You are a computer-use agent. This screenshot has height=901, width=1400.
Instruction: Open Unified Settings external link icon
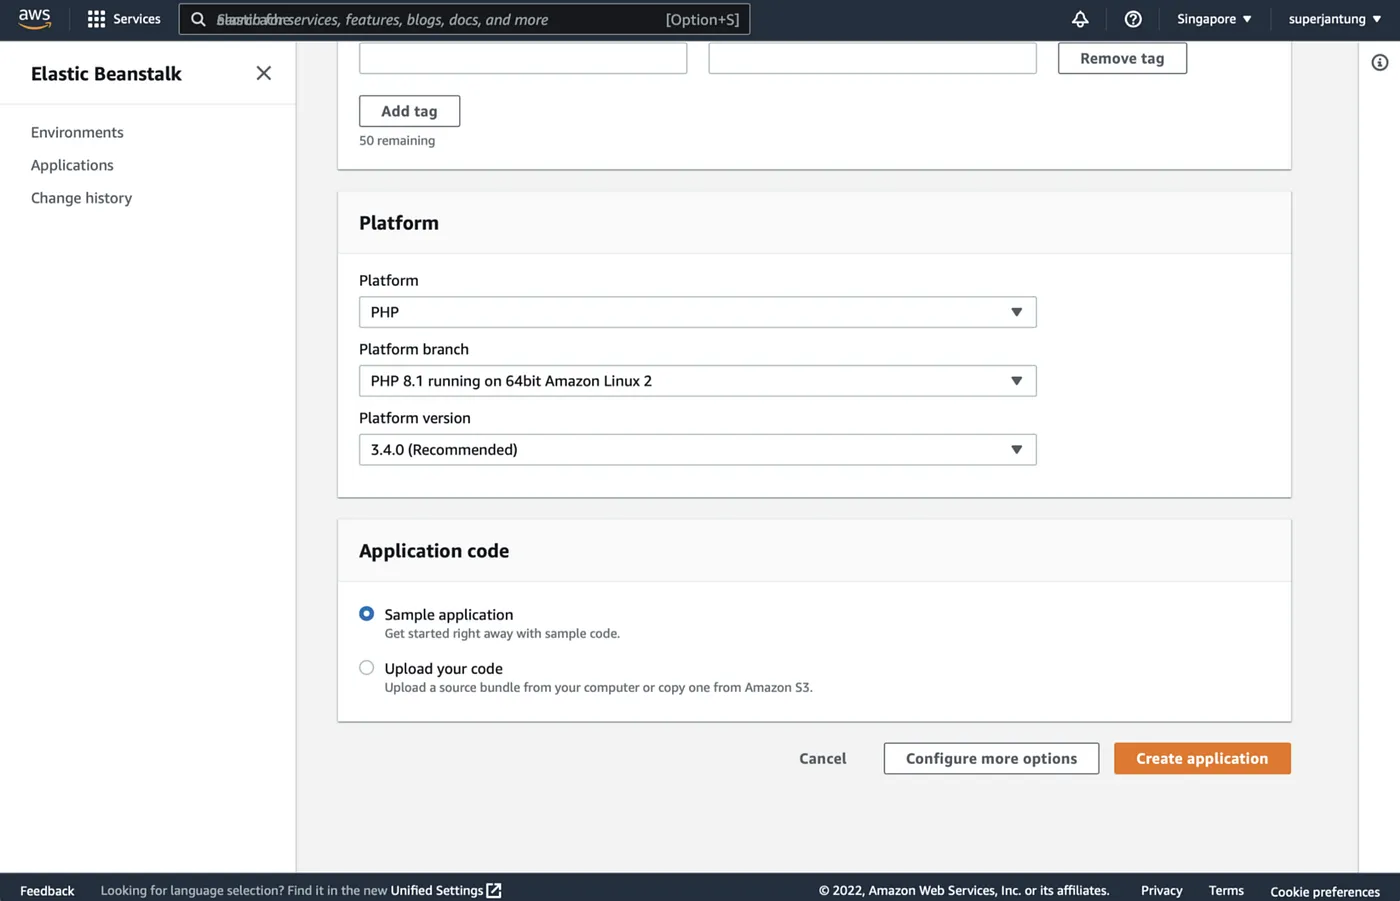tap(494, 890)
